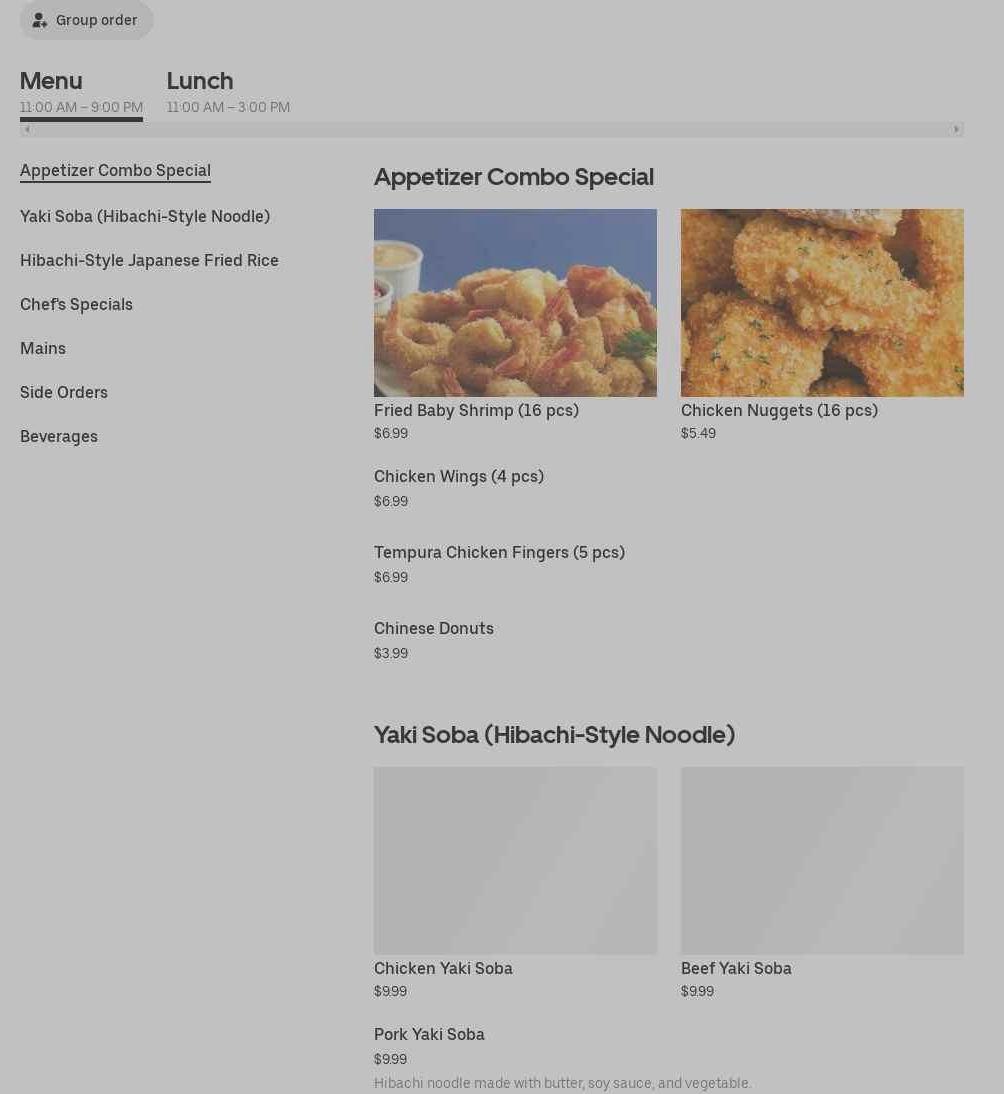Navigate to Mains category
The image size is (1004, 1094).
(x=43, y=348)
